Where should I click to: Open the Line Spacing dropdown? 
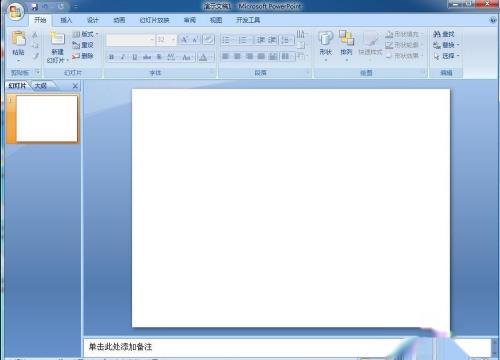(286, 40)
